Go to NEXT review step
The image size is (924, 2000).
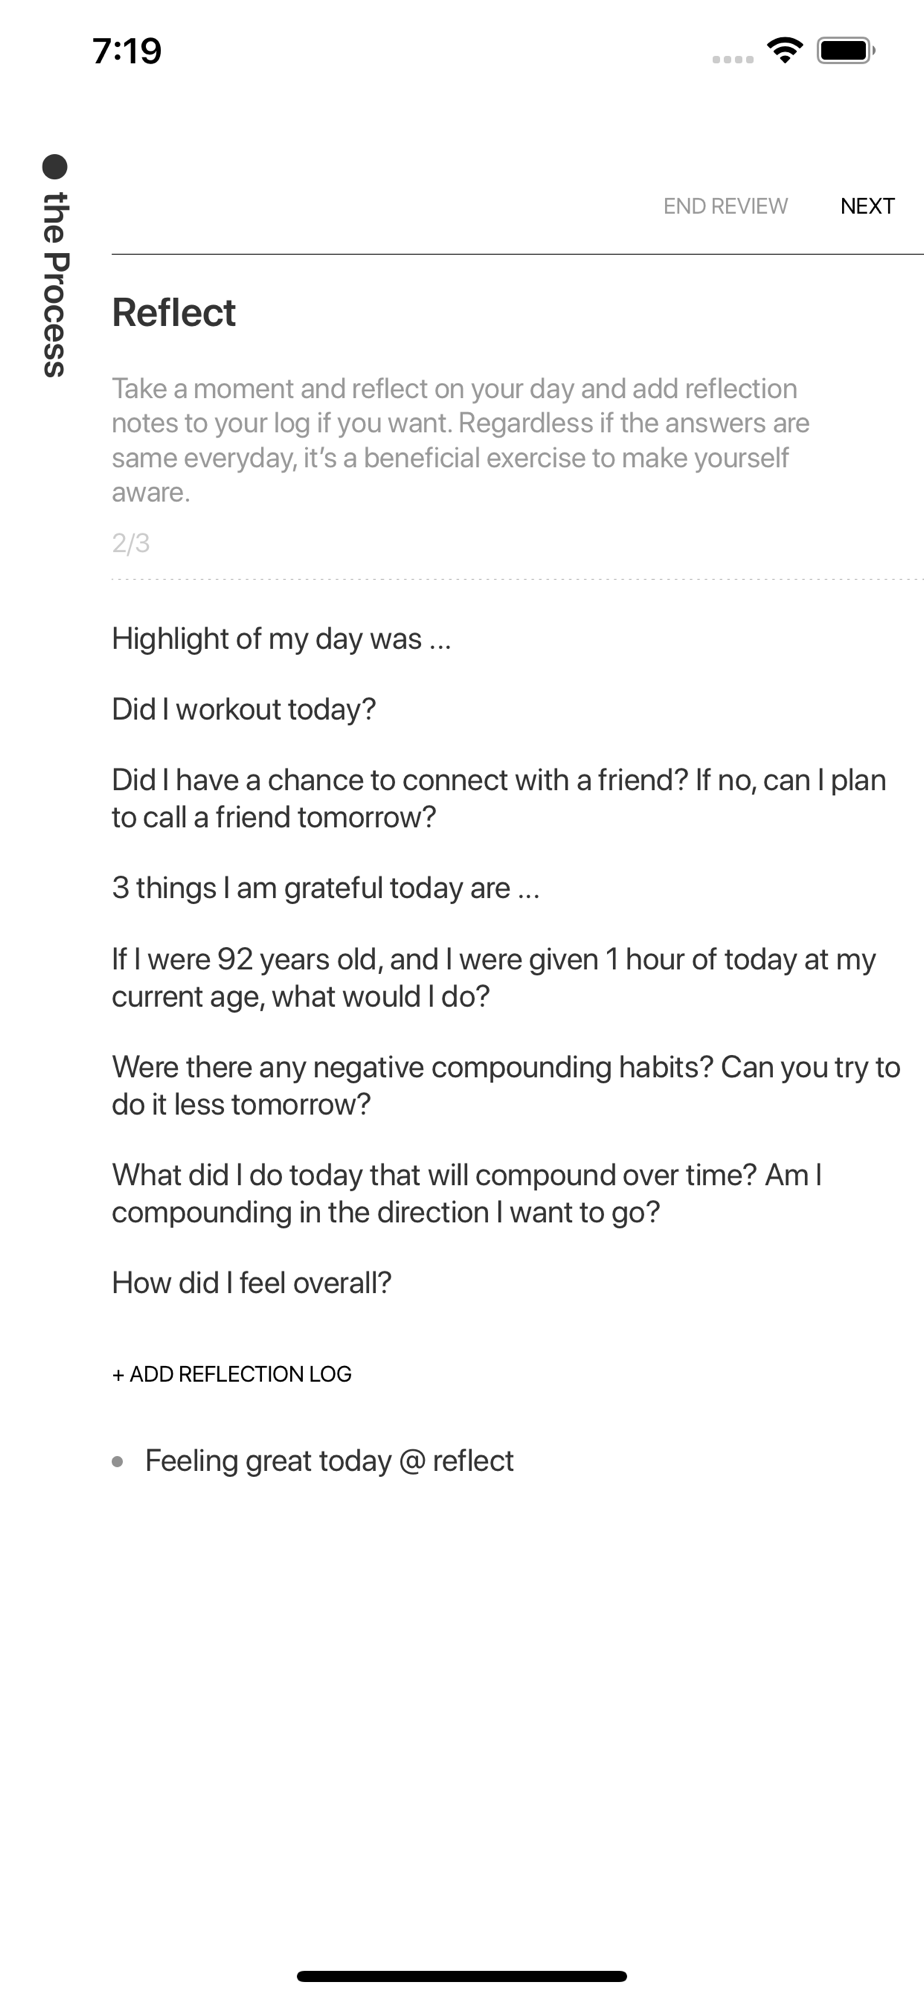(x=867, y=206)
